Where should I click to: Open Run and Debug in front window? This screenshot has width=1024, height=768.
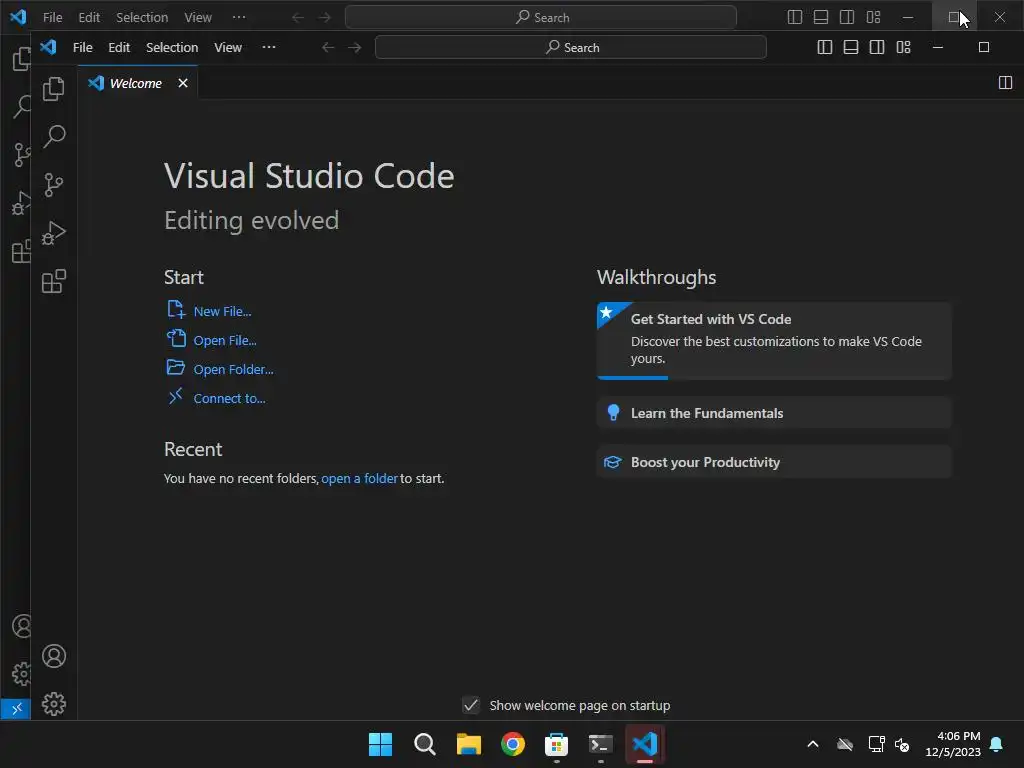(54, 233)
